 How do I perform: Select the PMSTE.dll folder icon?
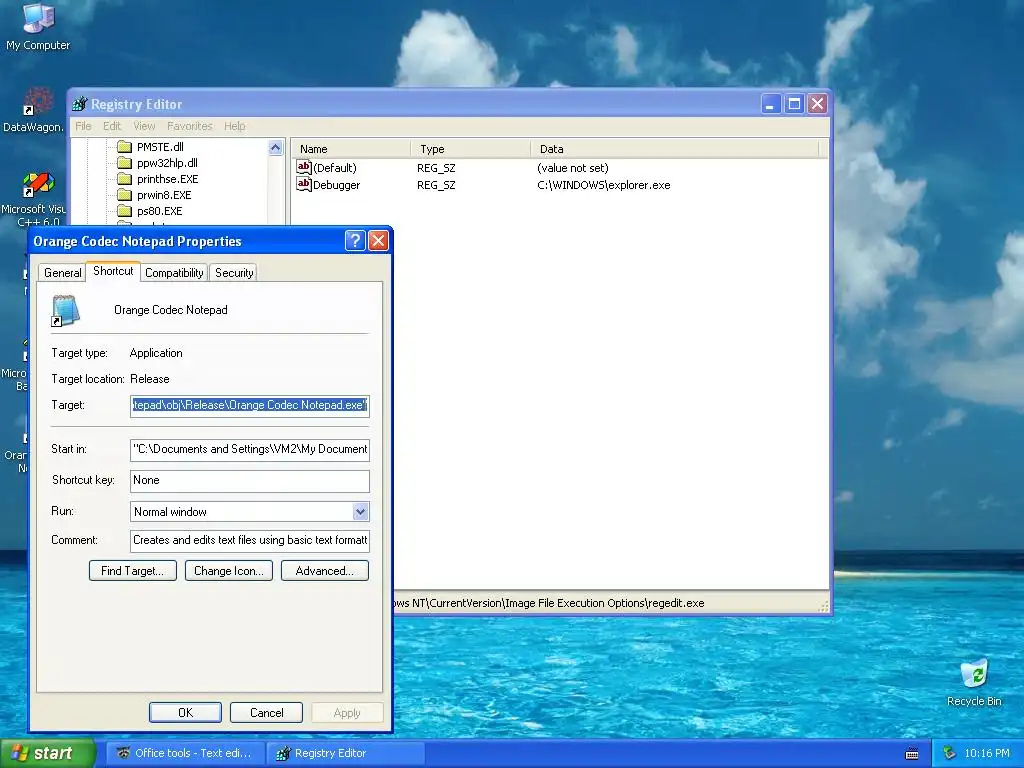[x=124, y=147]
